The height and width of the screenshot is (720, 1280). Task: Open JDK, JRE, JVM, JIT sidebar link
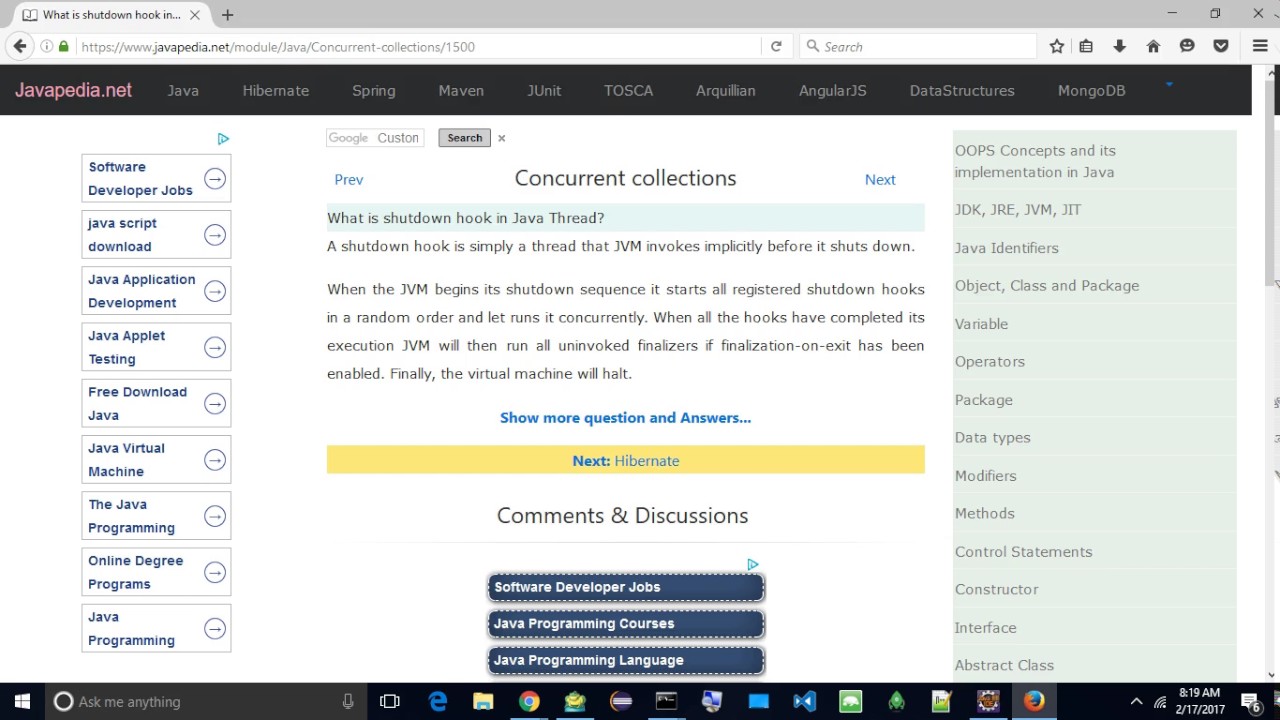(1018, 210)
